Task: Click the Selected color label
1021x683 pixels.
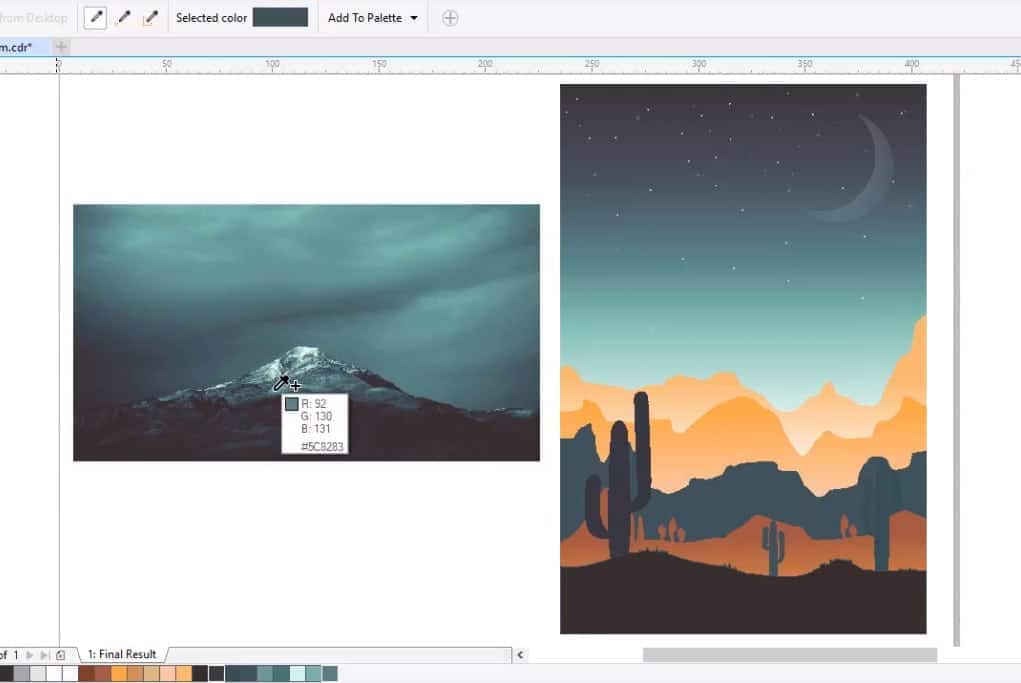Action: (210, 17)
